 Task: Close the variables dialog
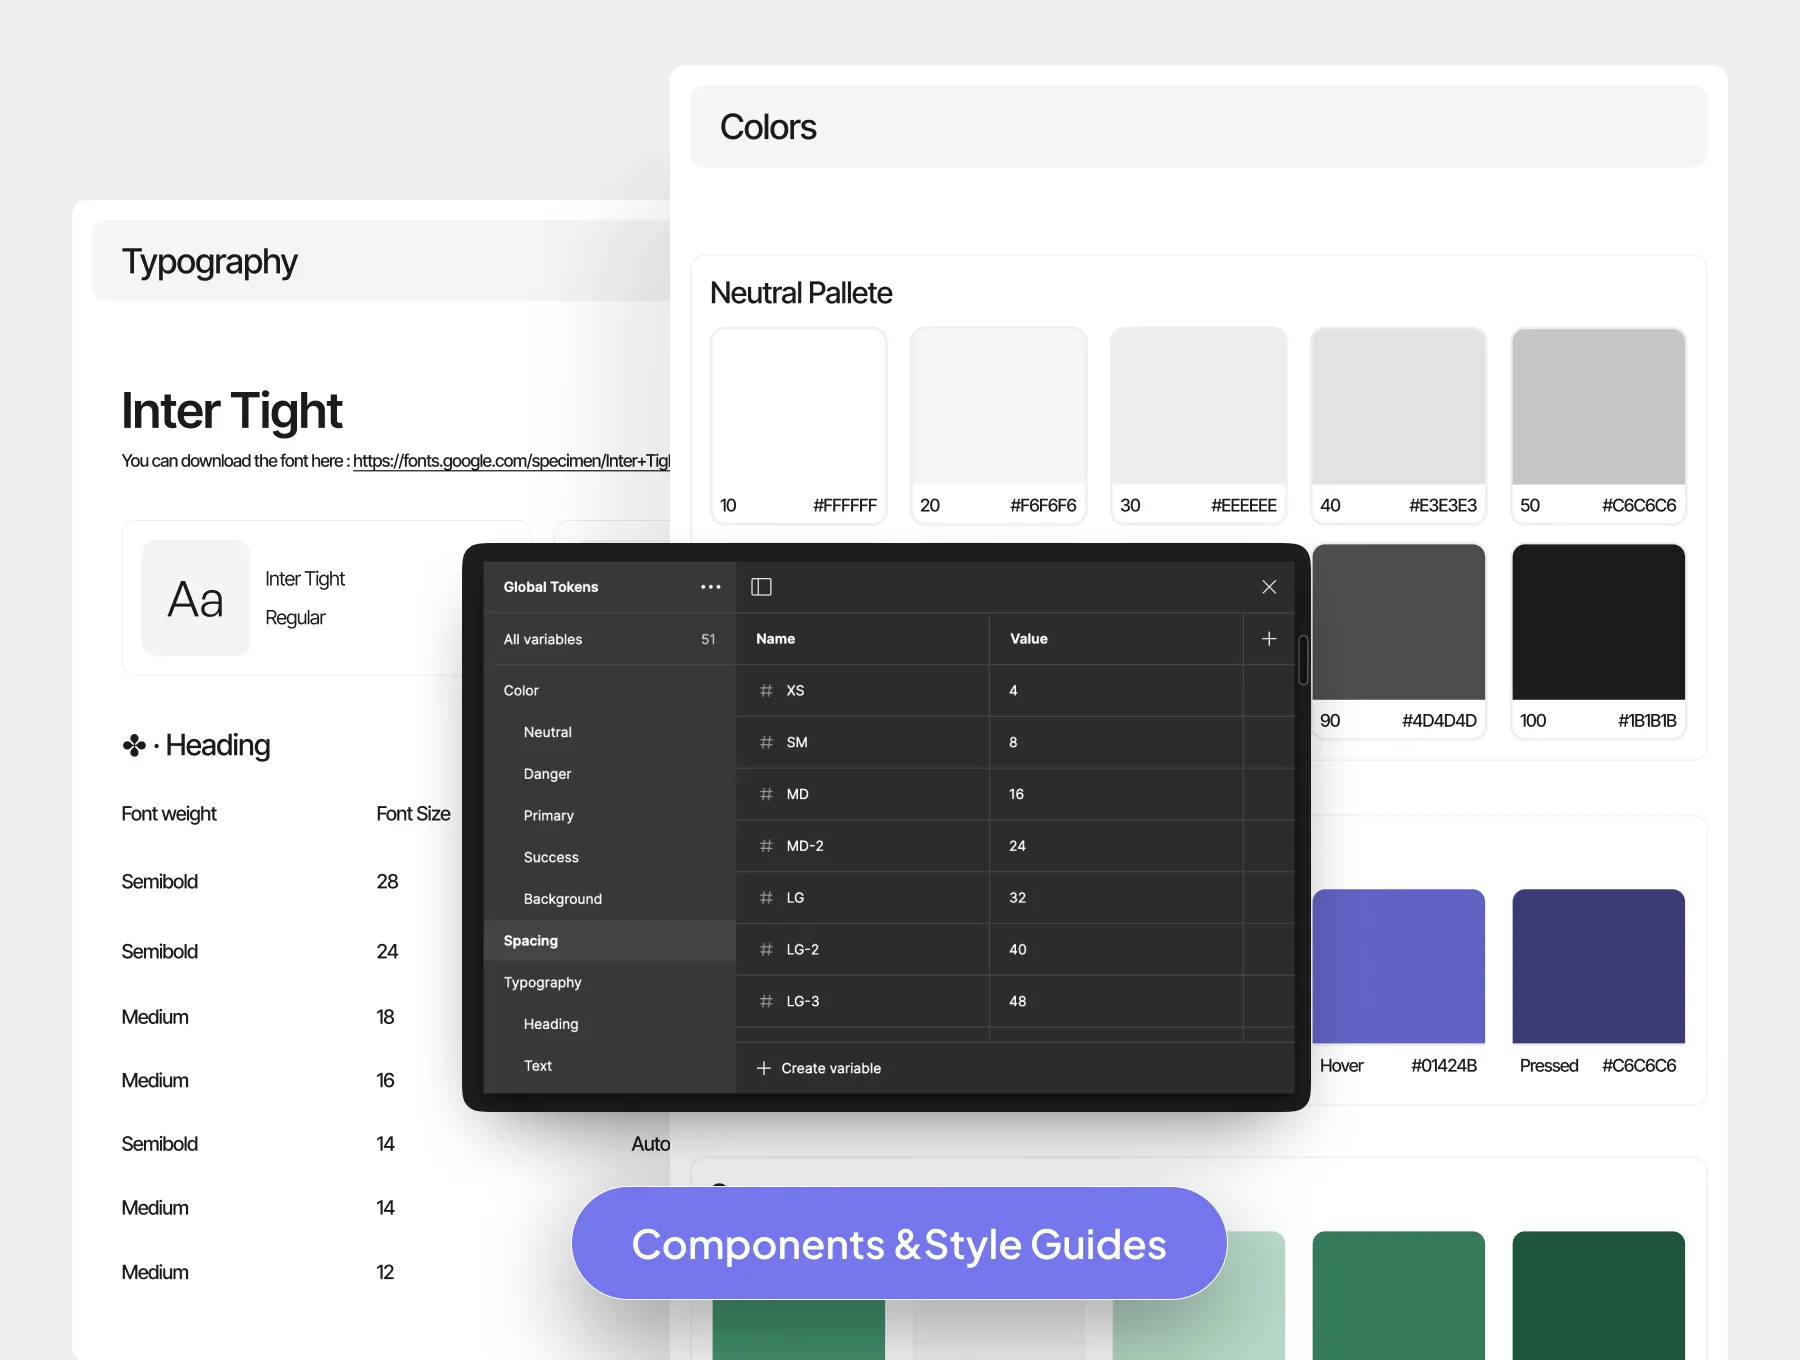[1269, 587]
